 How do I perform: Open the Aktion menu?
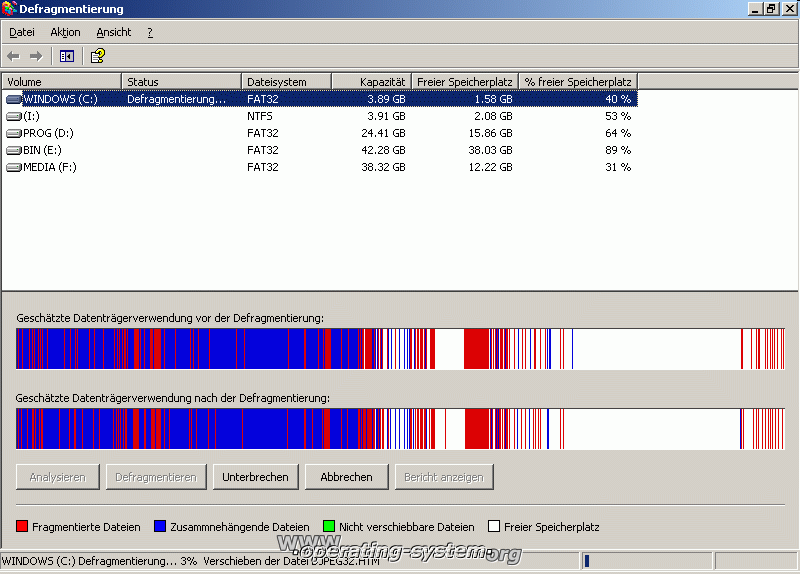(65, 32)
